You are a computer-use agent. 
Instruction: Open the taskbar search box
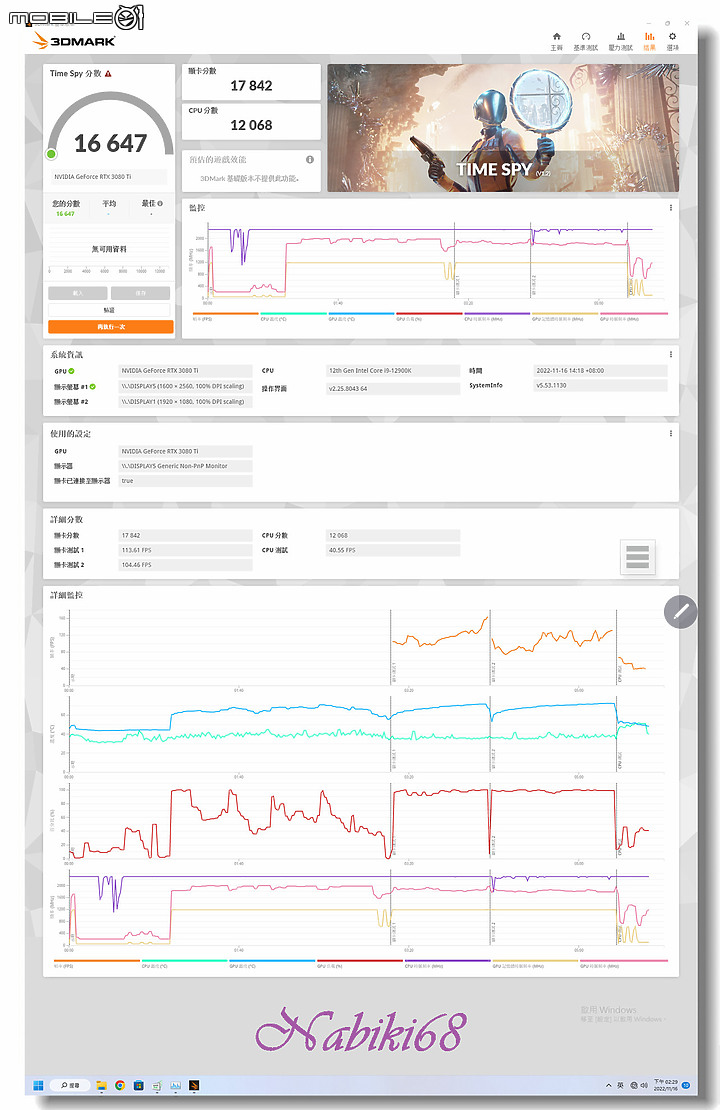coord(71,1085)
